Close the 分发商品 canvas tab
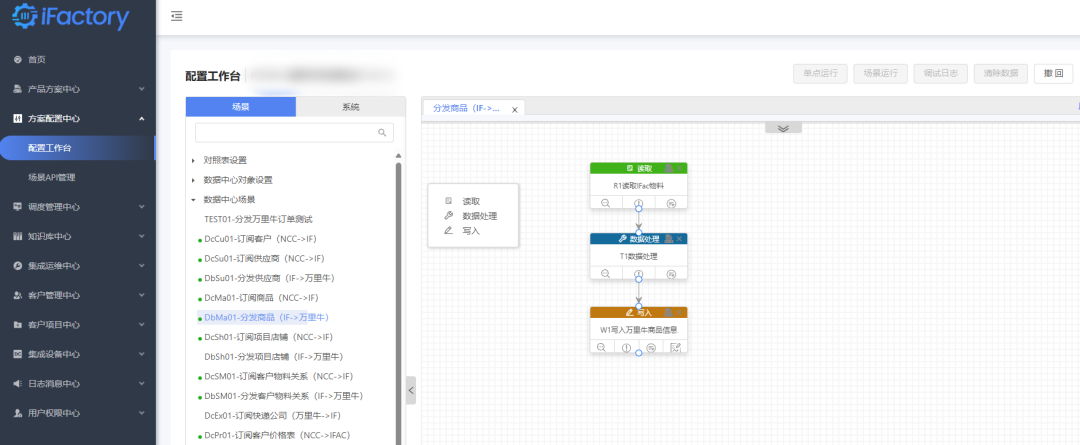 (515, 110)
